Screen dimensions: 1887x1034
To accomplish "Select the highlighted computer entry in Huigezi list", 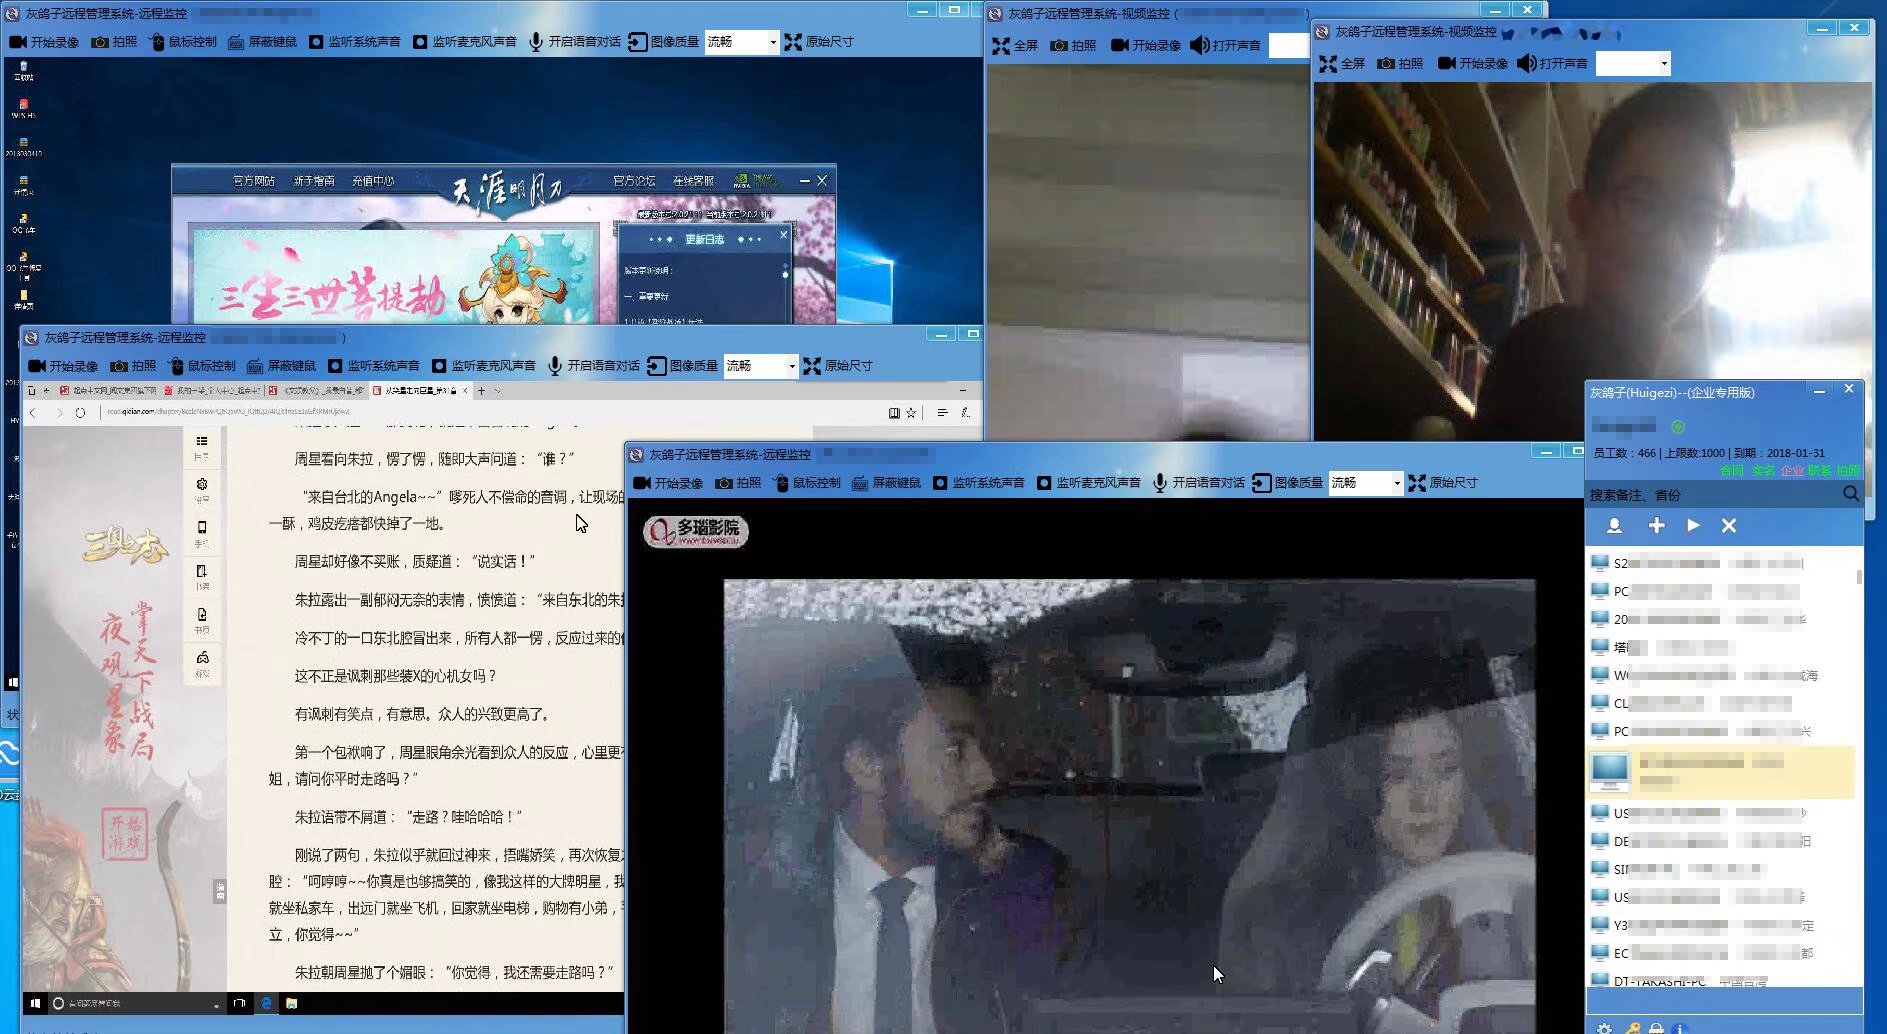I will (1721, 772).
